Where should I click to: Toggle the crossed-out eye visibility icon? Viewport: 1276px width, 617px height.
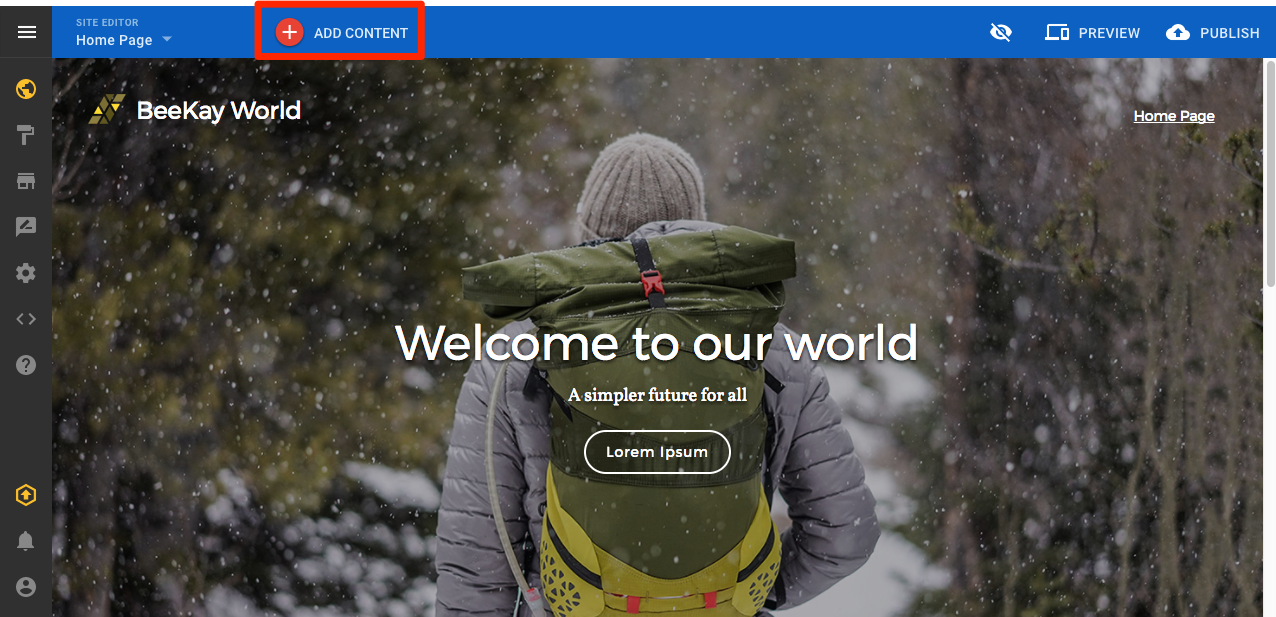pyautogui.click(x=1000, y=33)
